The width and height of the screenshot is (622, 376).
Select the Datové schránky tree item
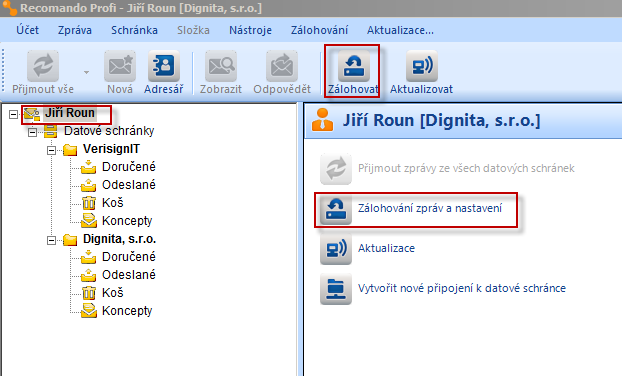click(109, 131)
